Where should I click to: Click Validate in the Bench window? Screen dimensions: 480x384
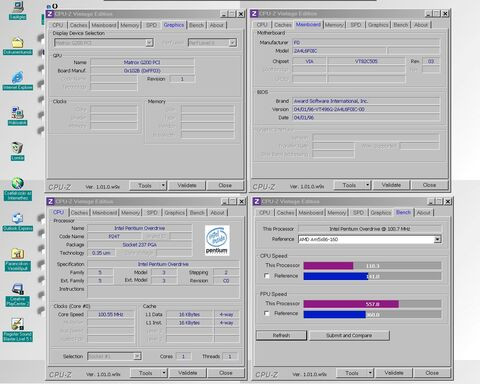coord(394,373)
